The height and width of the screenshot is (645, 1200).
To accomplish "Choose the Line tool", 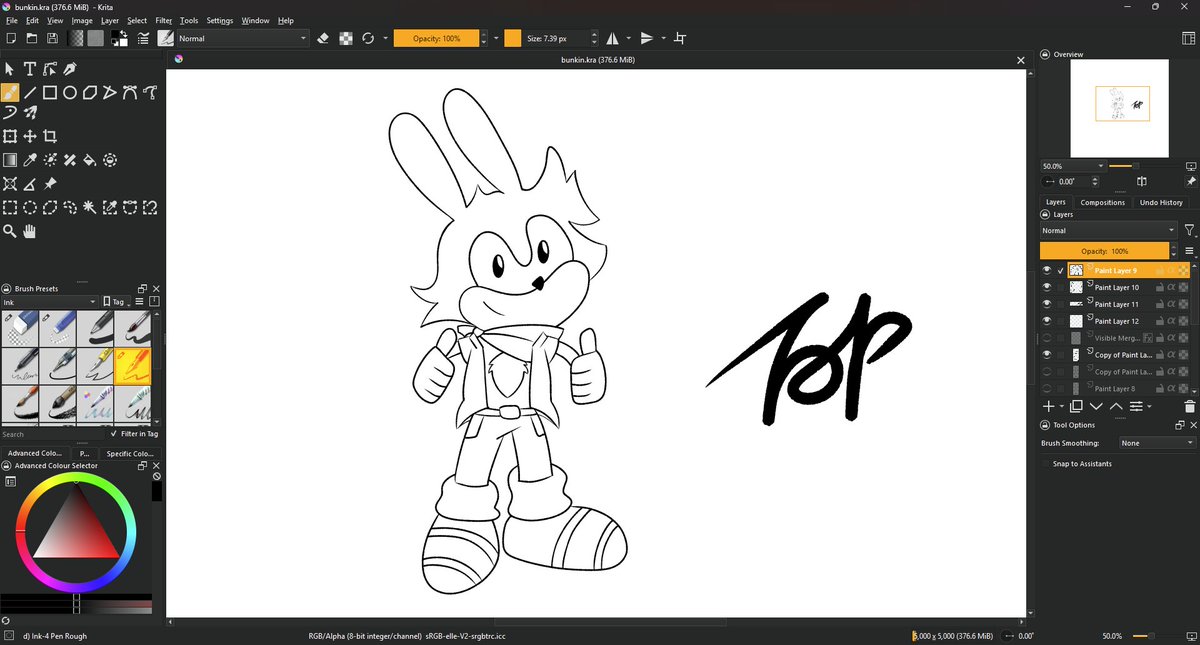I will pyautogui.click(x=30, y=92).
